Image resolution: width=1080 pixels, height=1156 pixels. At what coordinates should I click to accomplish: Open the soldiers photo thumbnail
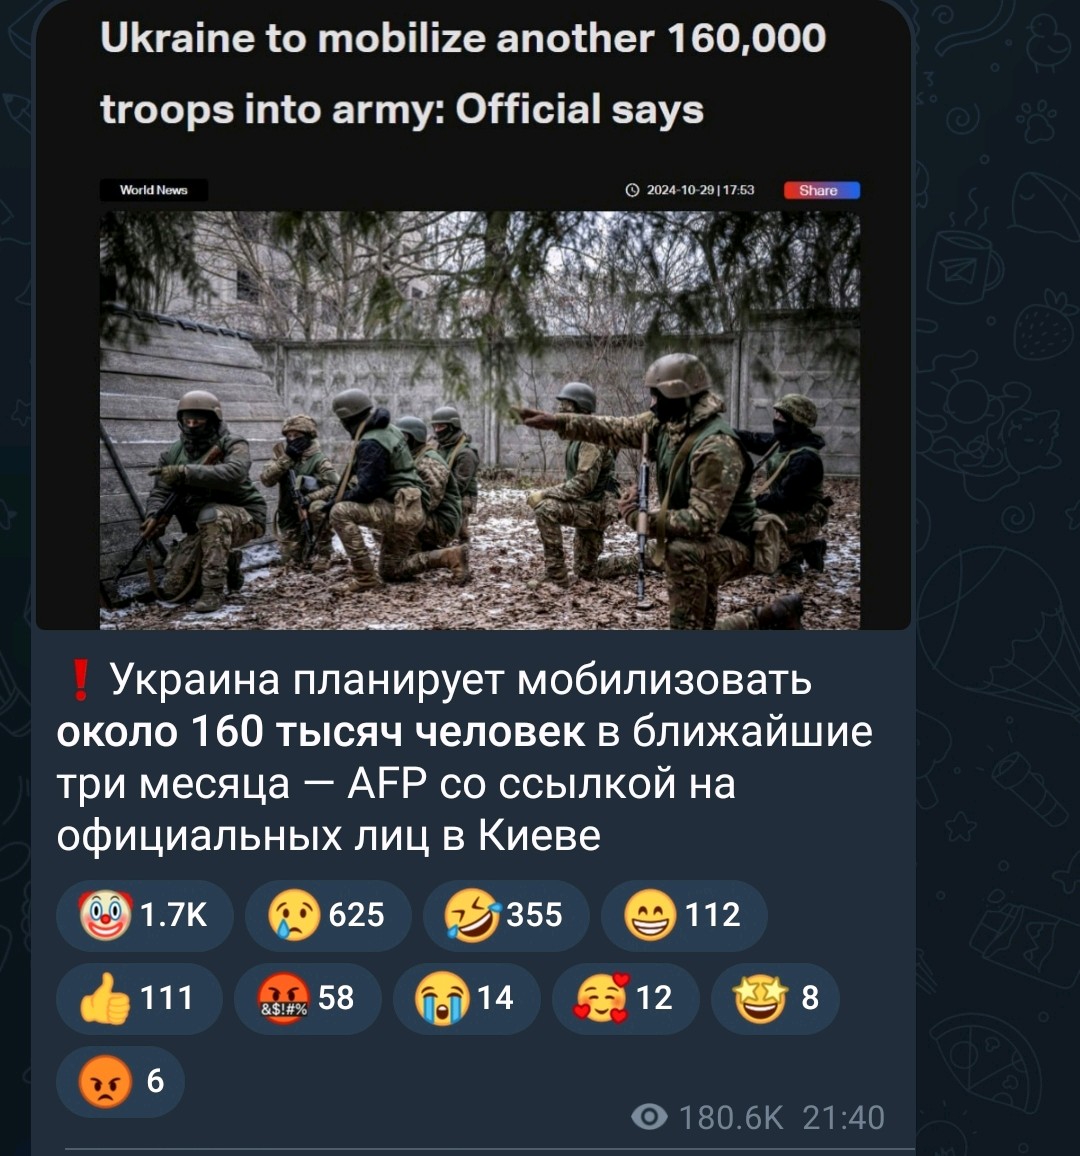pos(480,420)
